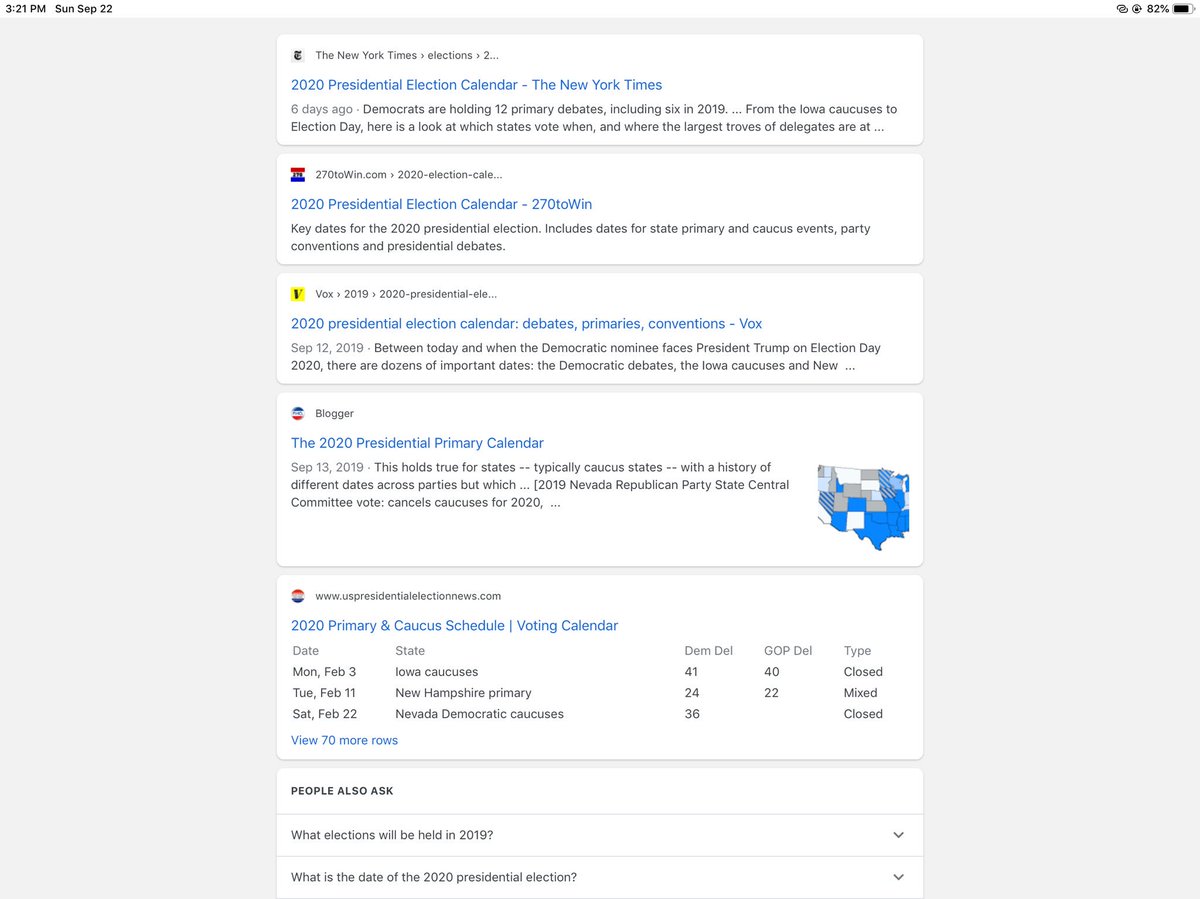Click the 'Mon, Feb 3' date cell
1200x899 pixels.
pyautogui.click(x=324, y=672)
